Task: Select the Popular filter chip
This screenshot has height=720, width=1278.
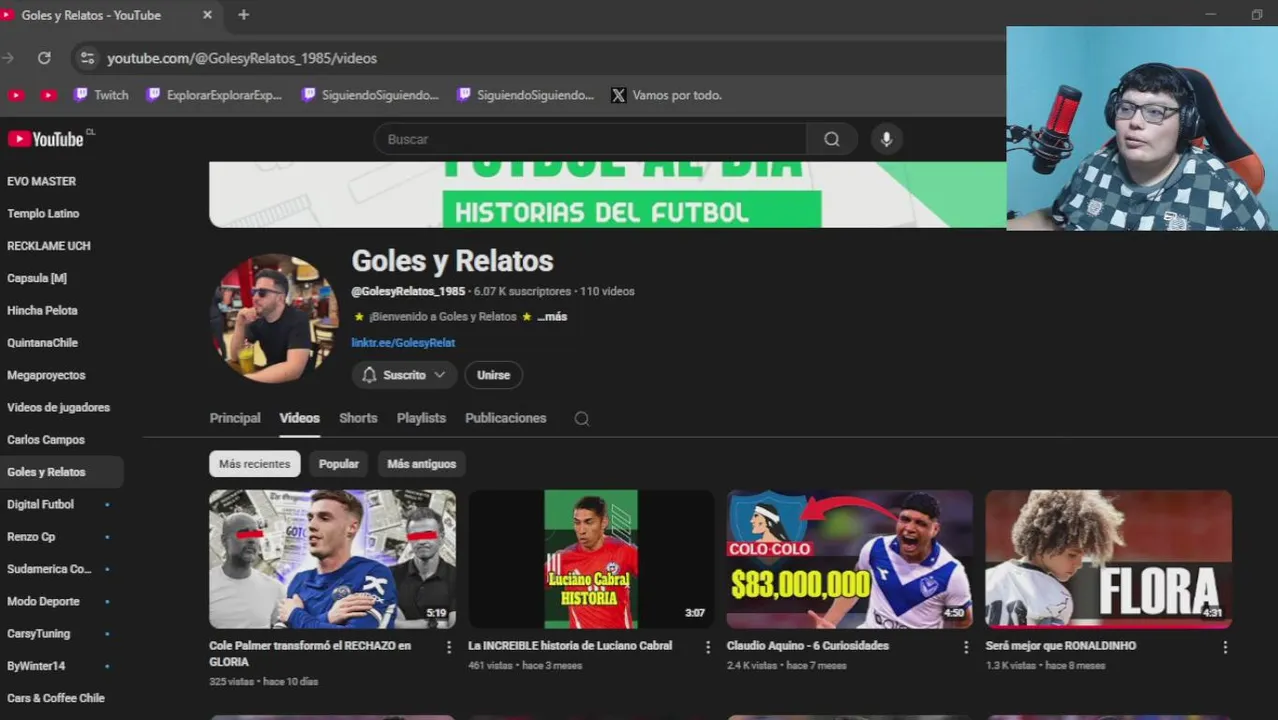Action: coord(339,464)
